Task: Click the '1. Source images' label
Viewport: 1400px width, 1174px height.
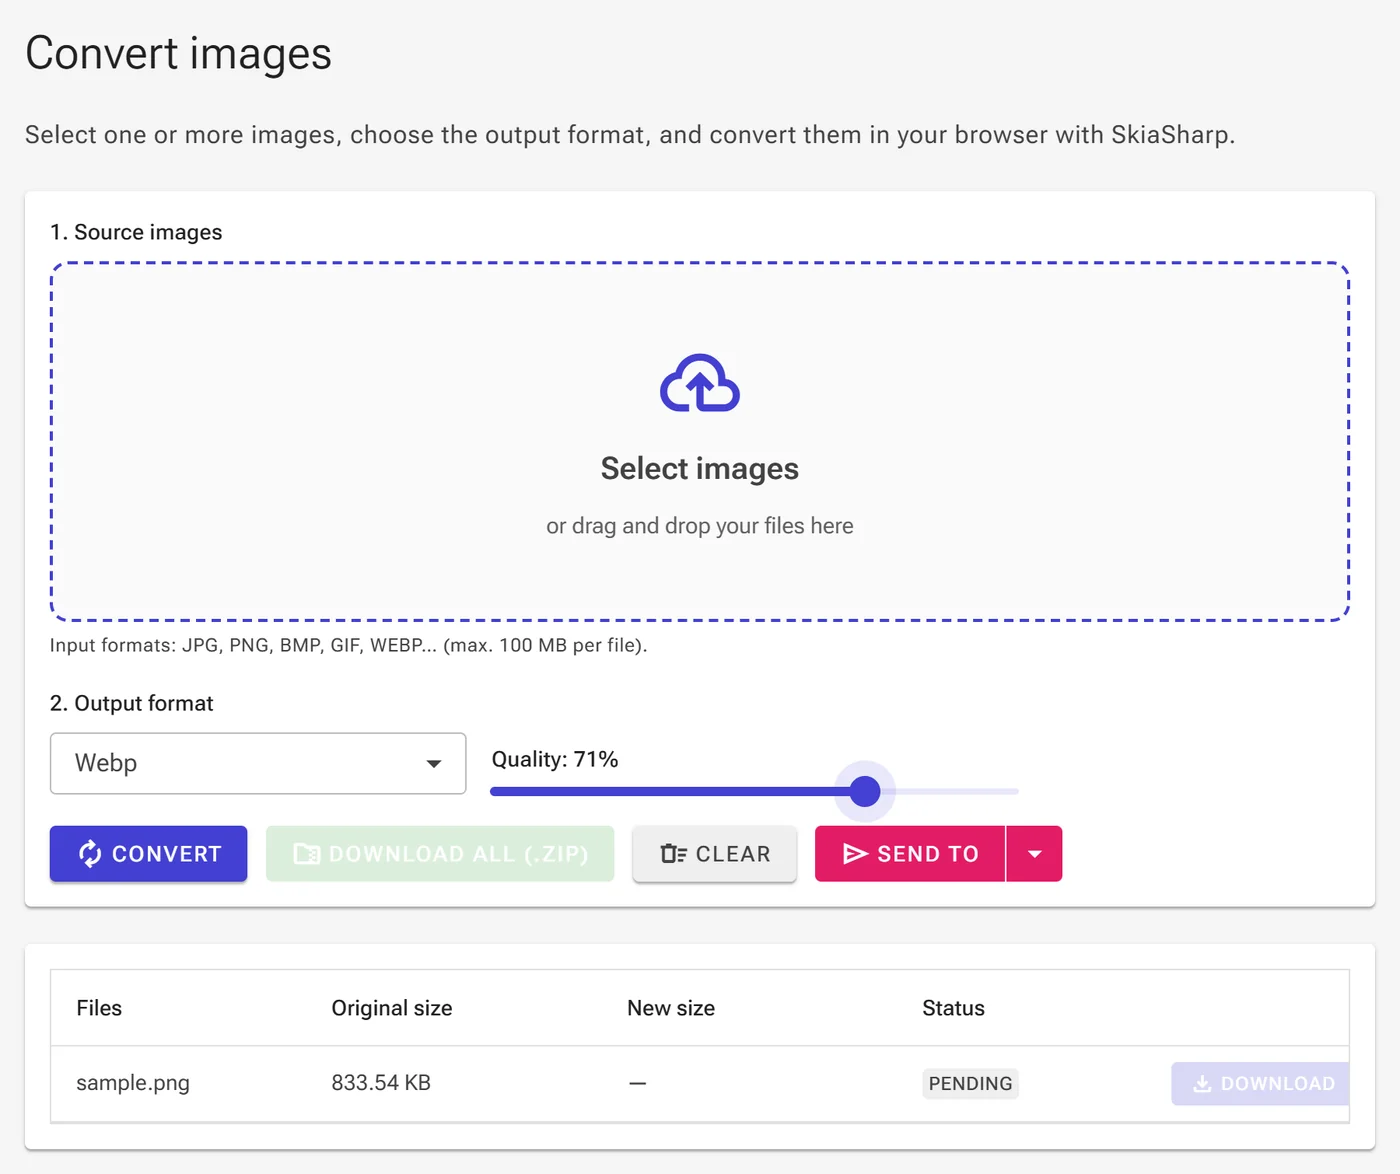Action: pos(136,232)
